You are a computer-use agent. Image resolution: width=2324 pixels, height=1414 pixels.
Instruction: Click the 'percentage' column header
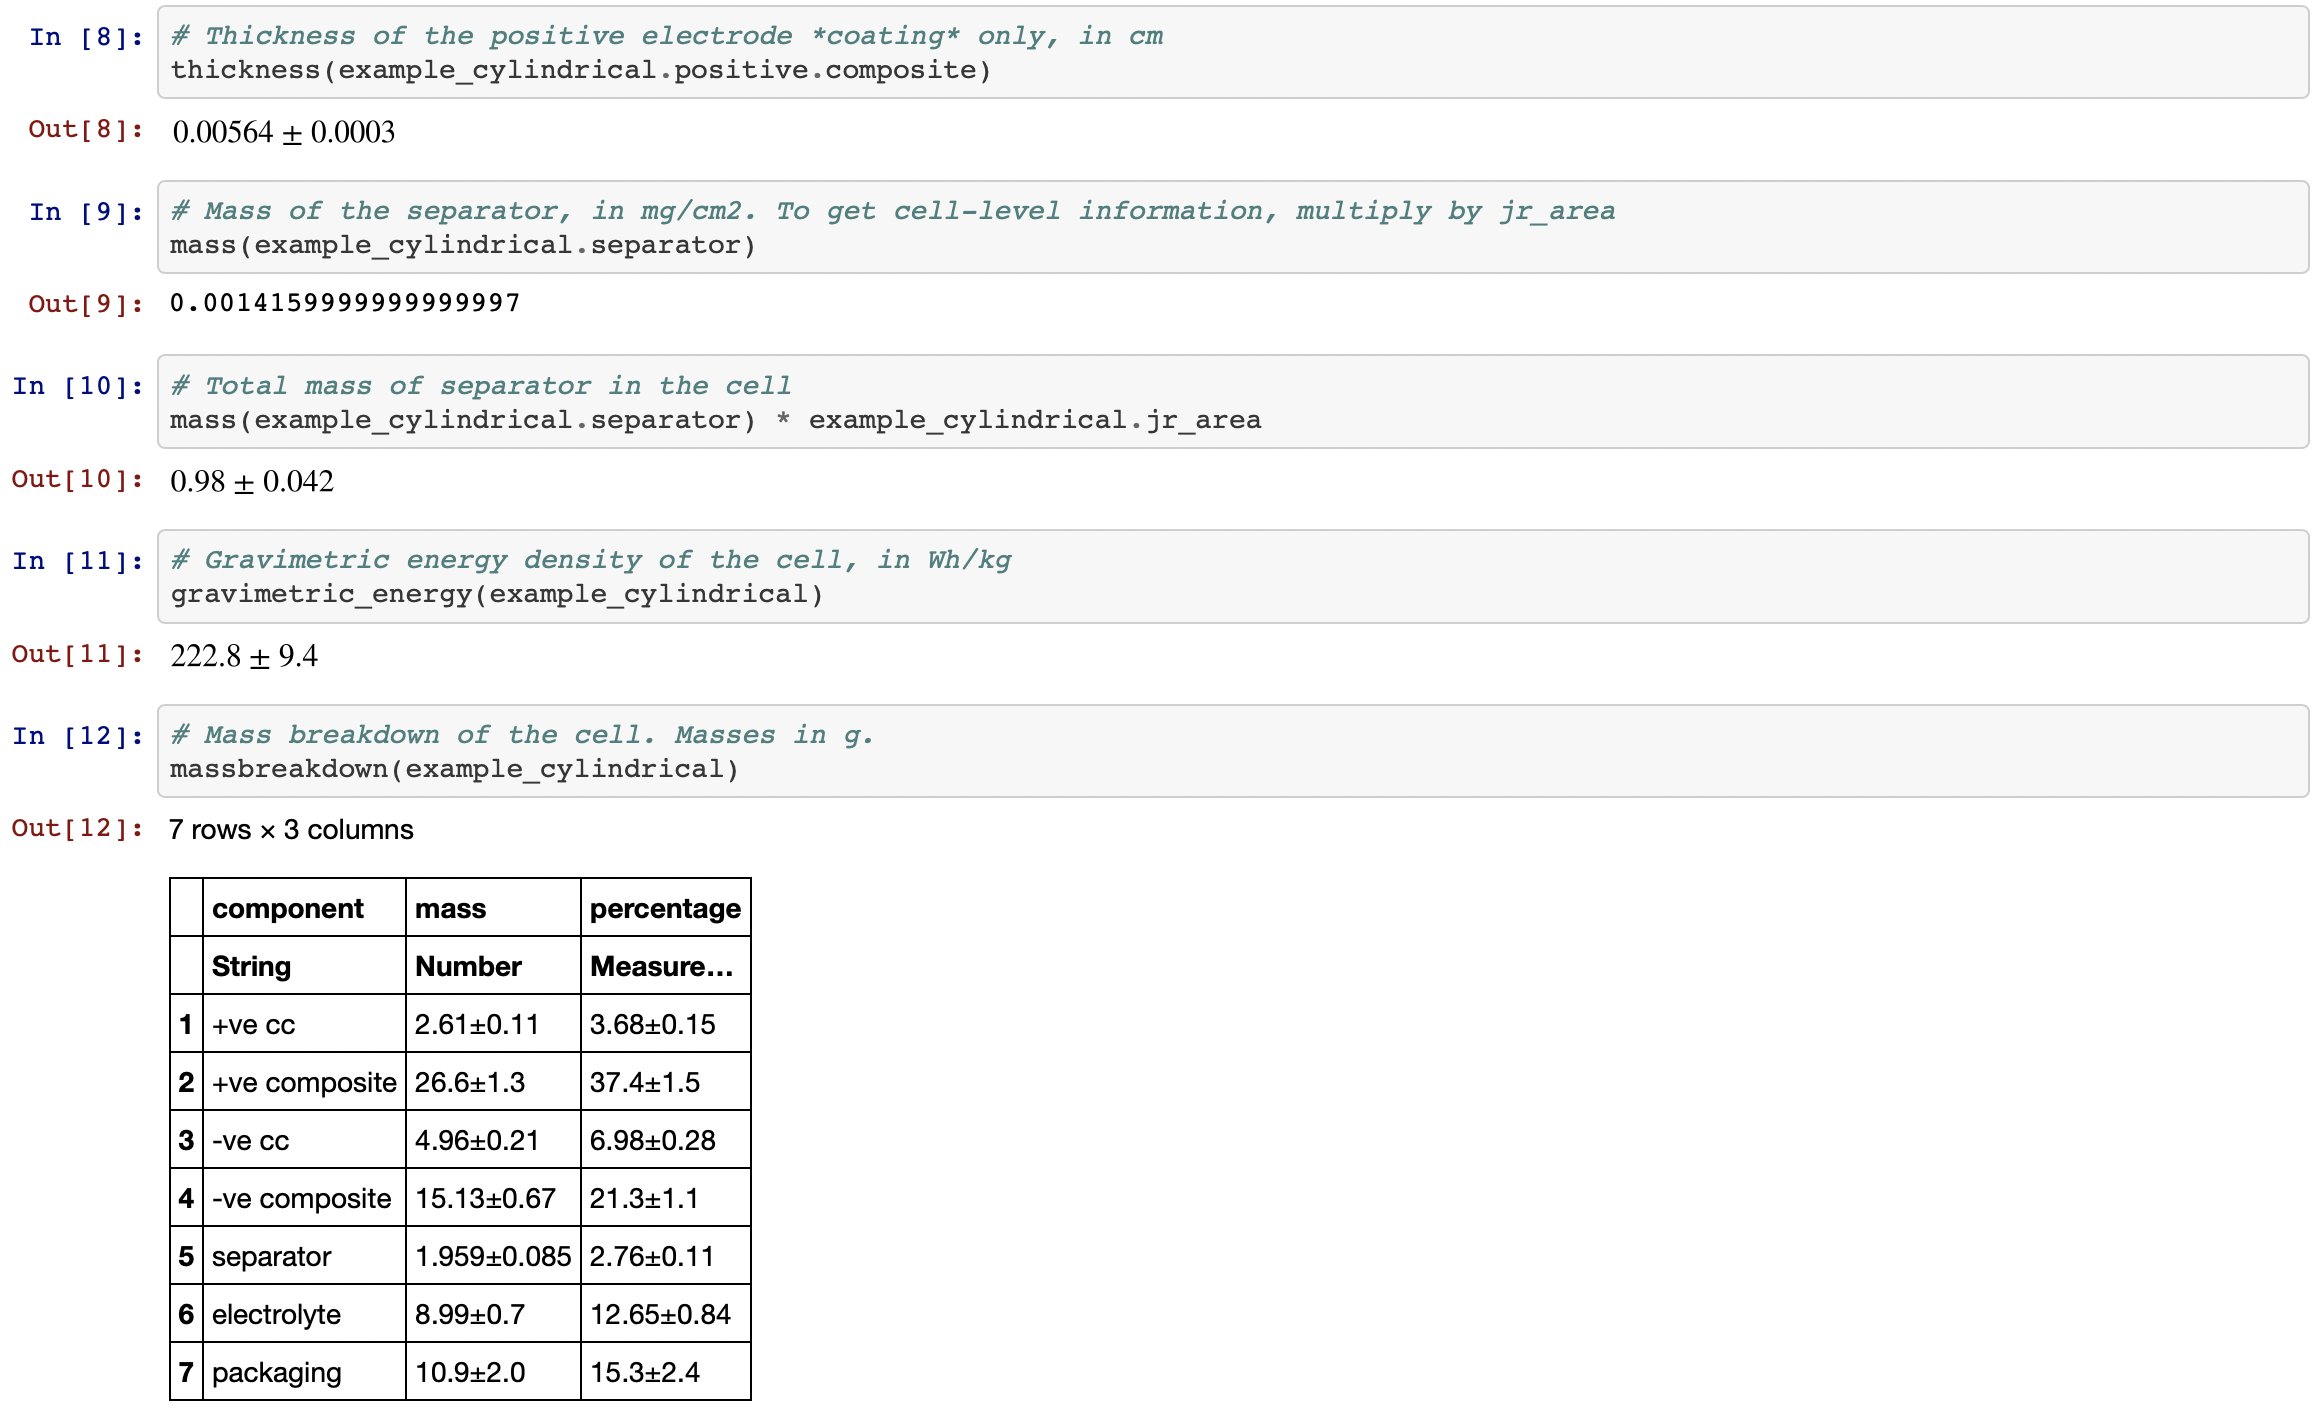666,908
